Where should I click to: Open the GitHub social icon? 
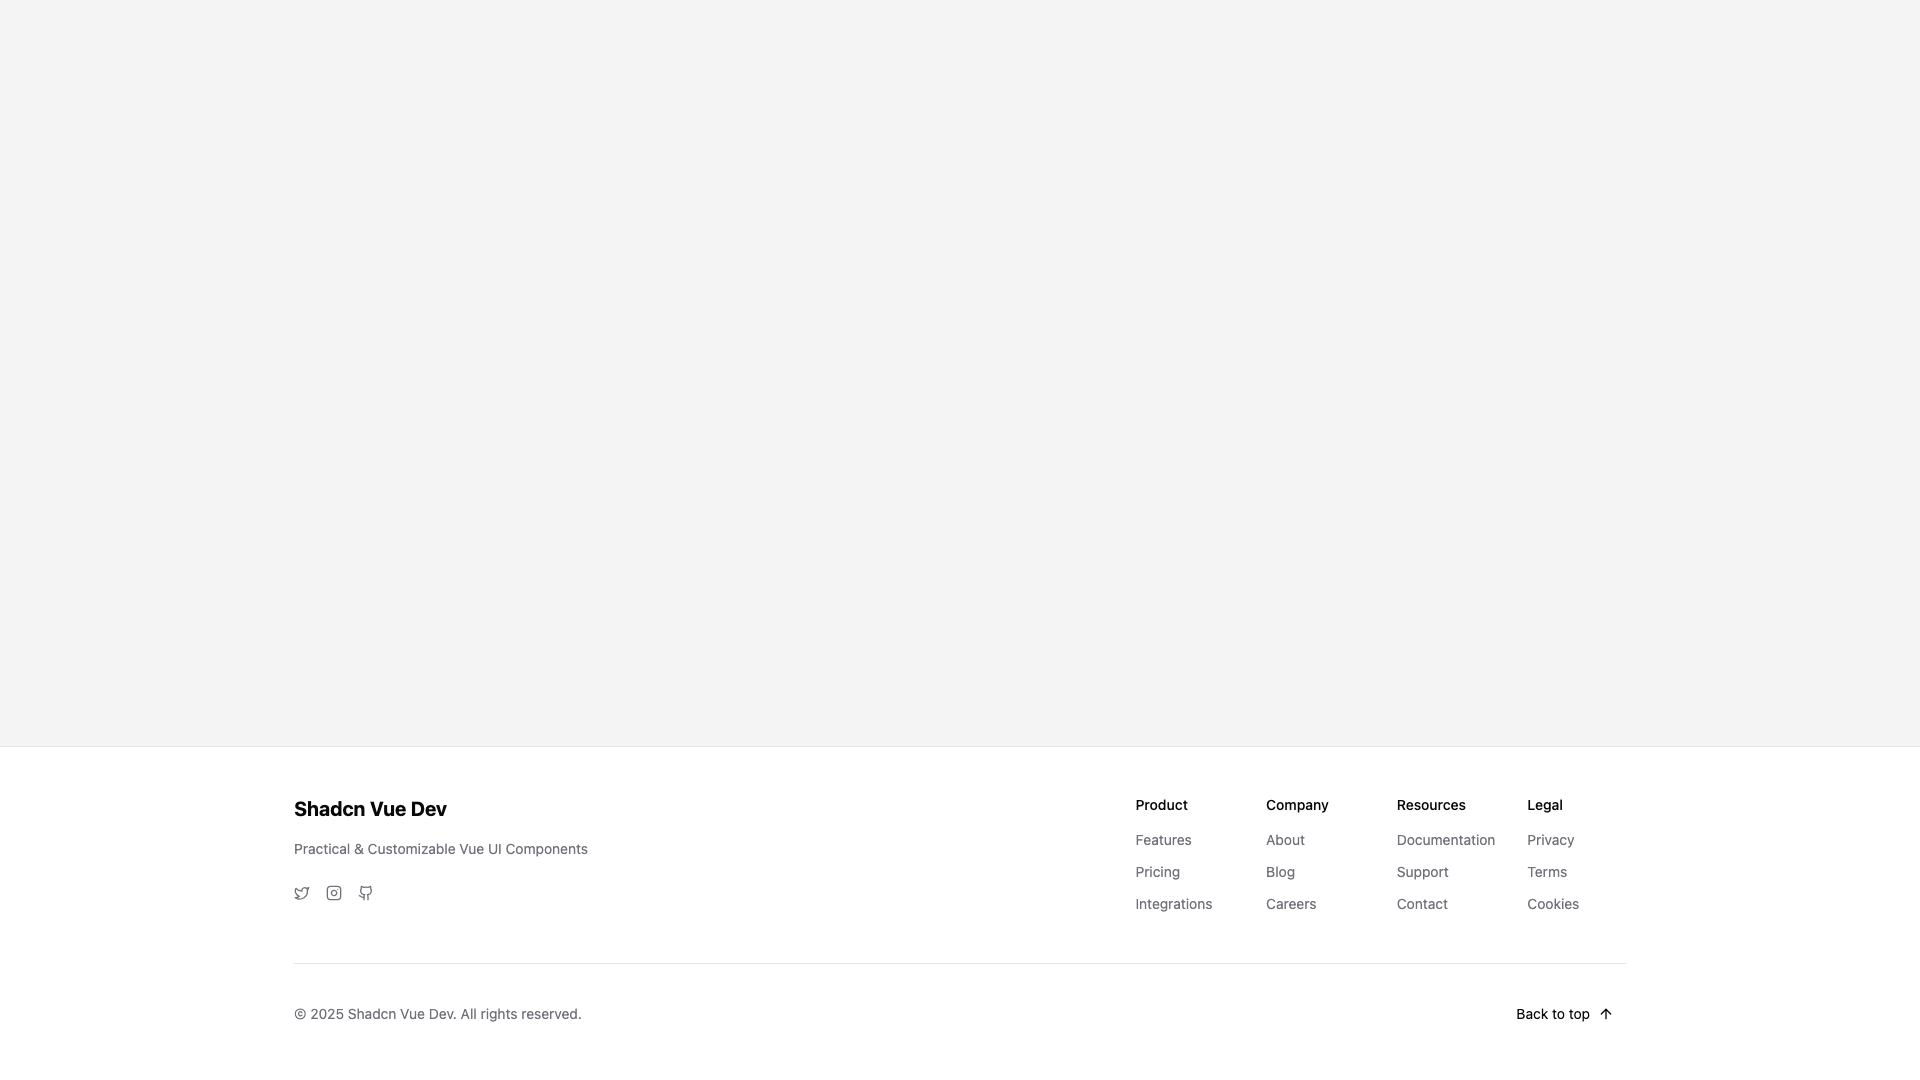(366, 893)
